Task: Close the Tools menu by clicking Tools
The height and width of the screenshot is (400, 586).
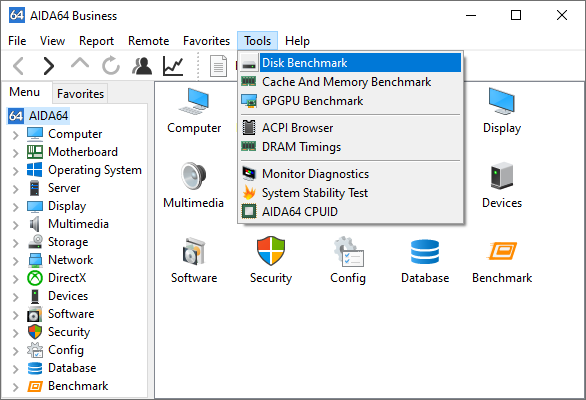Action: pyautogui.click(x=257, y=41)
